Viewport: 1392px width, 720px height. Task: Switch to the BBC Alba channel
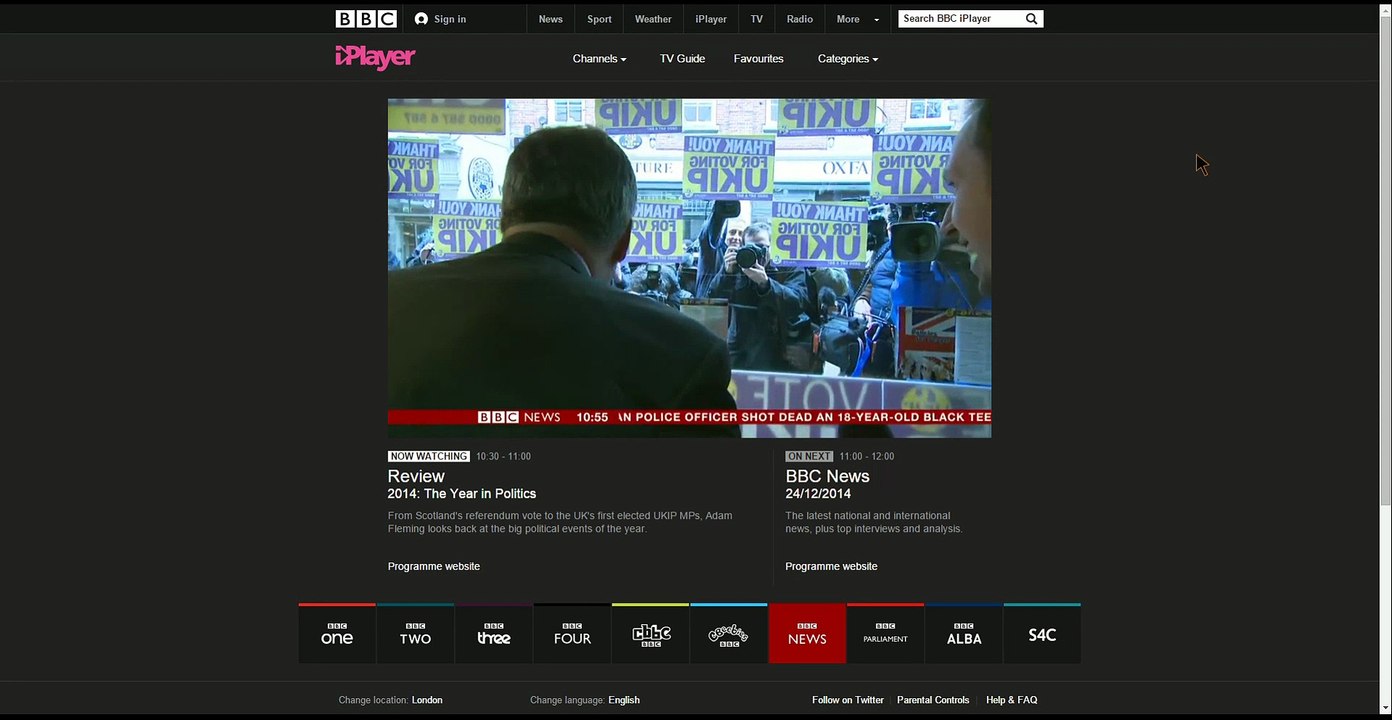(x=964, y=633)
